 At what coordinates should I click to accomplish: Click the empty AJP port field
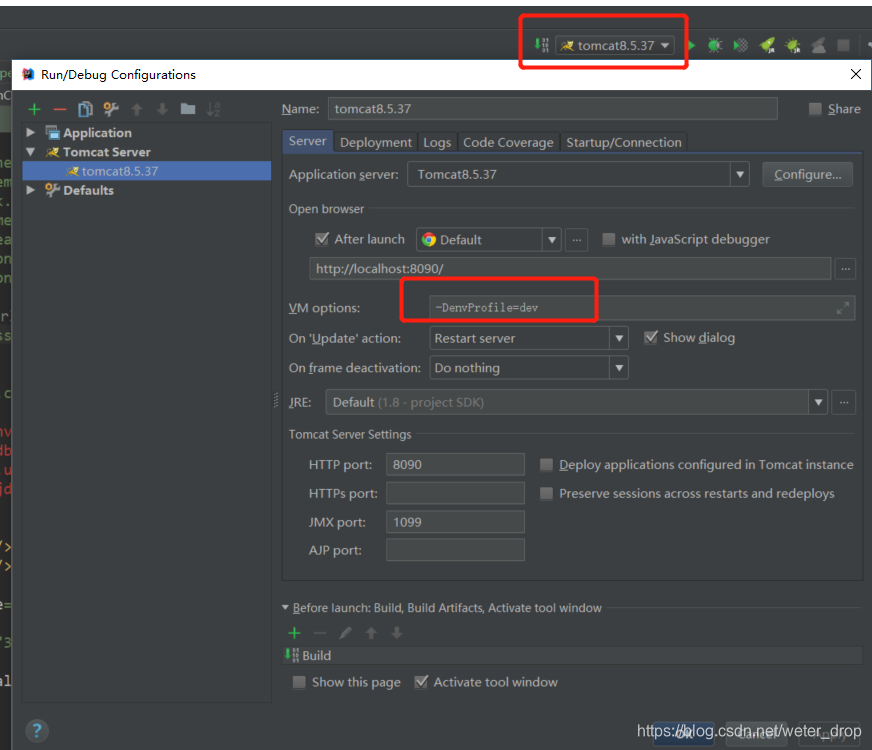pyautogui.click(x=455, y=550)
